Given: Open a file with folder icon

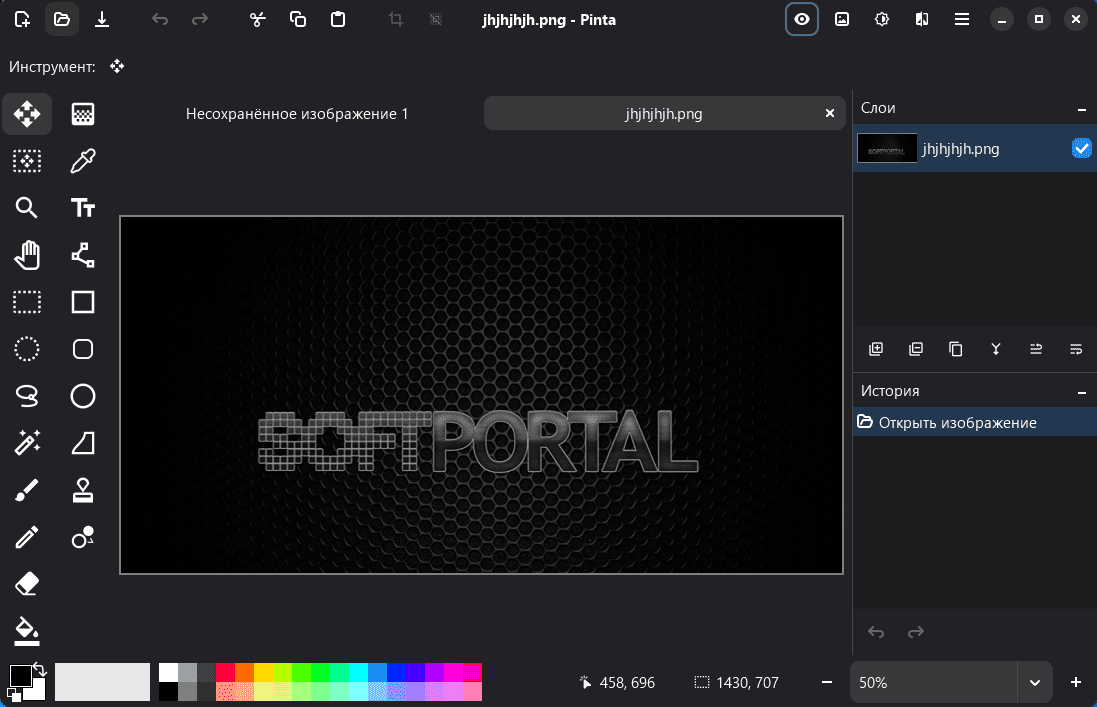Looking at the screenshot, I should click(62, 20).
